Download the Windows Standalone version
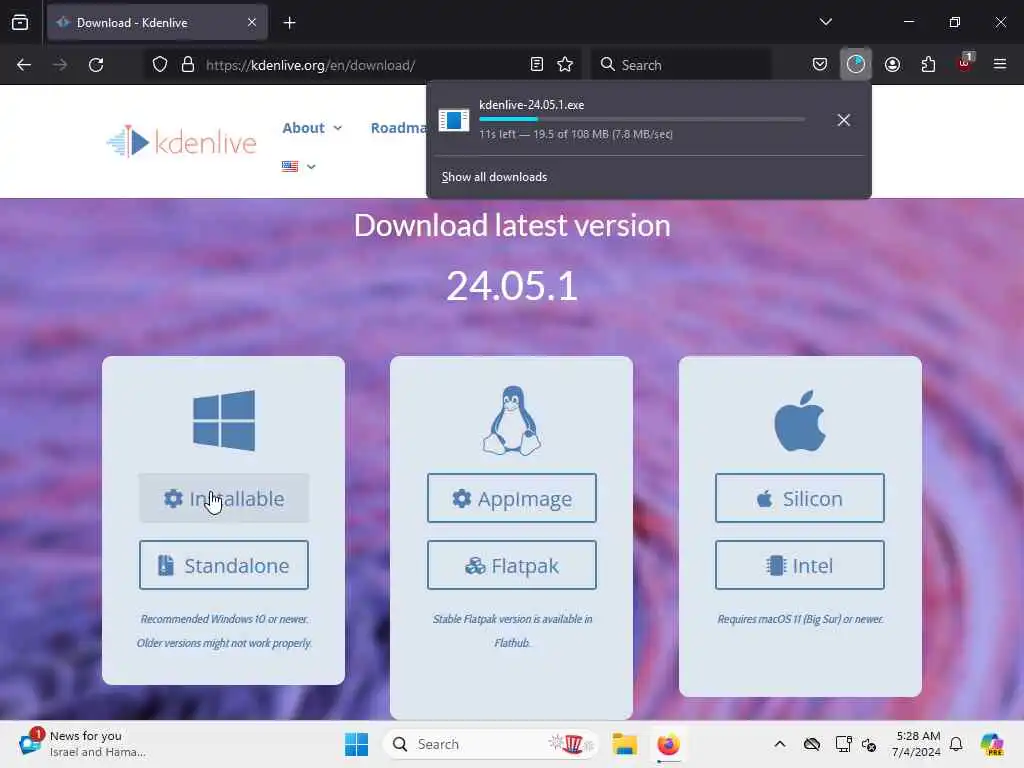Viewport: 1024px width, 768px height. 224,565
